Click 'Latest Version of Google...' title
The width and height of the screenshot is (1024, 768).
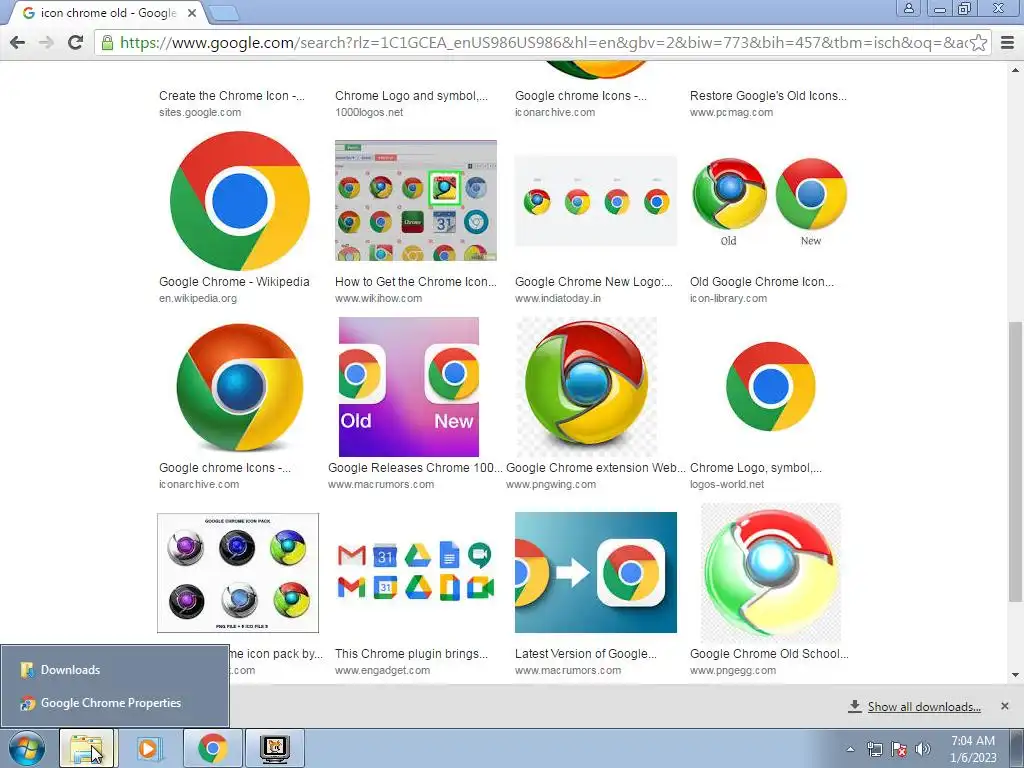[586, 654]
